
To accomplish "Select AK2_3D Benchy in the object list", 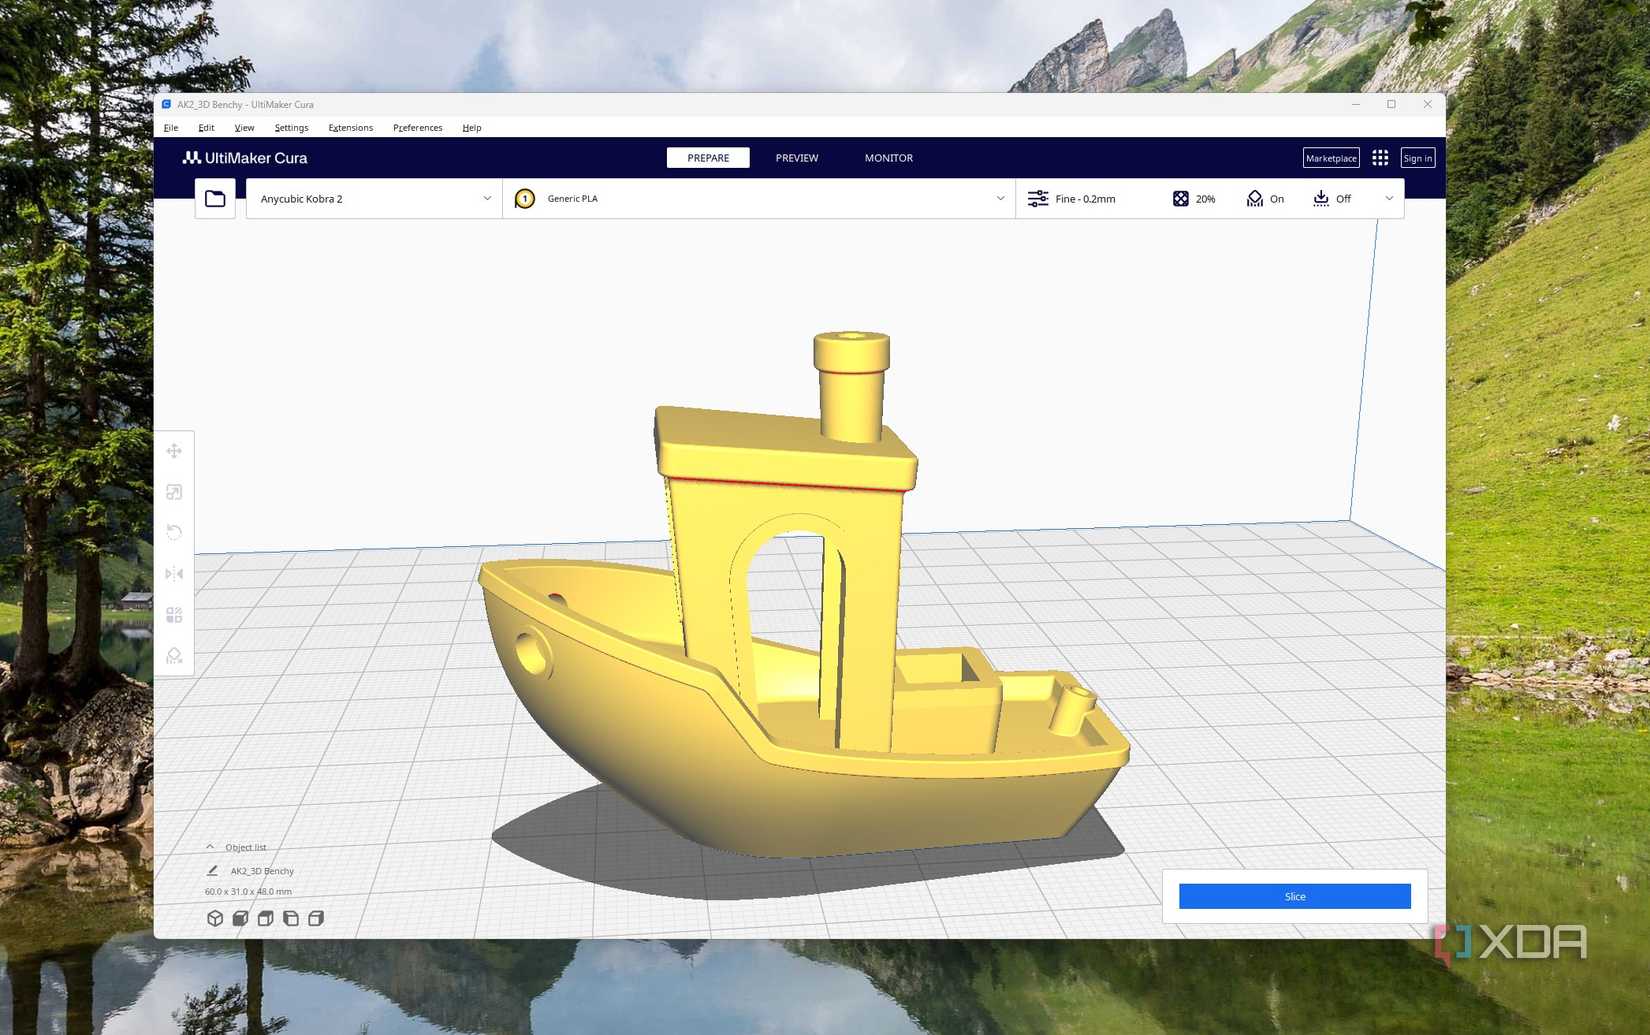I will [x=260, y=870].
